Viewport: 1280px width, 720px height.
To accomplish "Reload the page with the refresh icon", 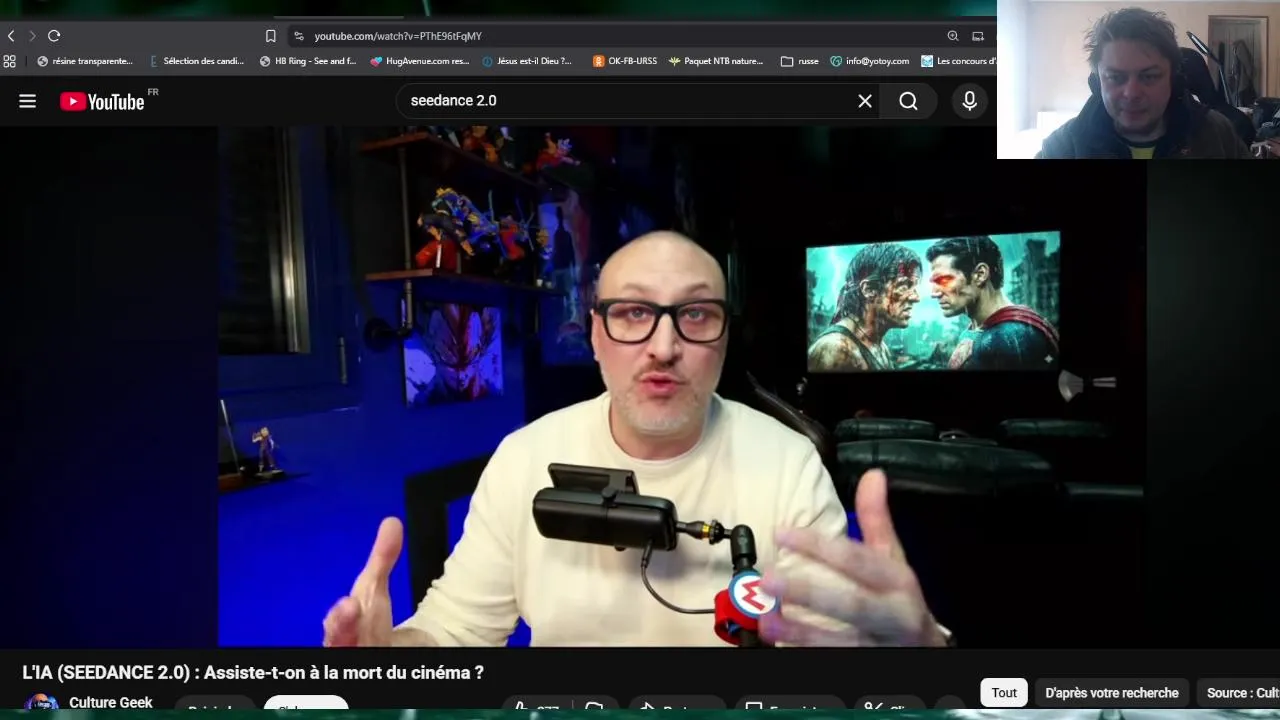I will [x=54, y=36].
